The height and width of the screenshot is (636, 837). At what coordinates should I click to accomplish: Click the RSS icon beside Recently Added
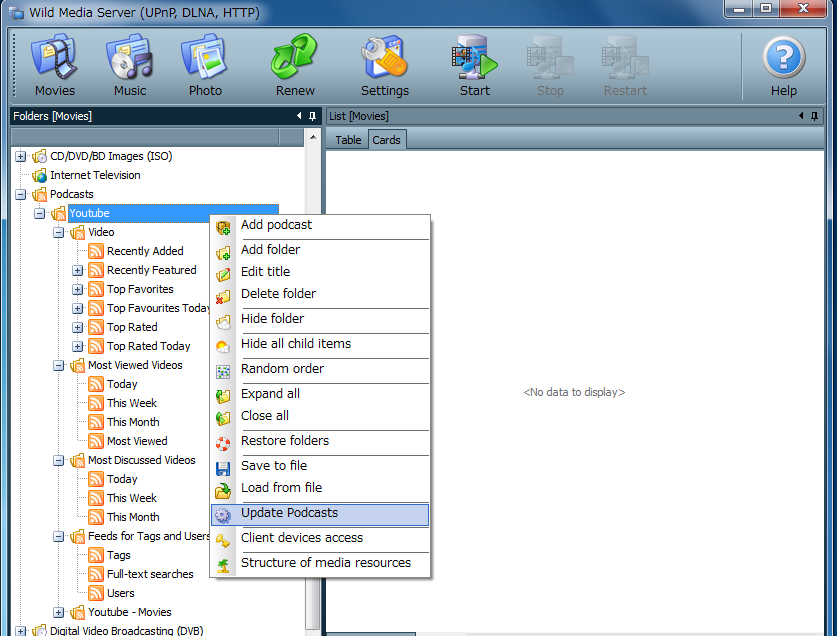tap(96, 251)
